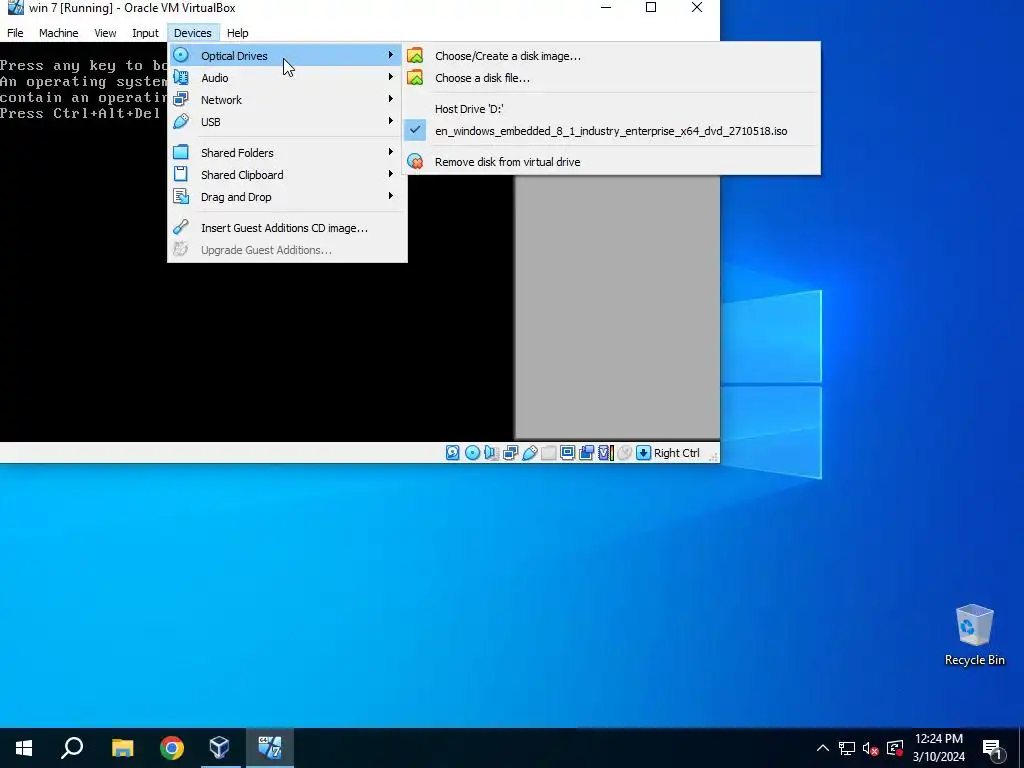Click the mouse integration status icon
1024x768 pixels.
click(x=624, y=453)
